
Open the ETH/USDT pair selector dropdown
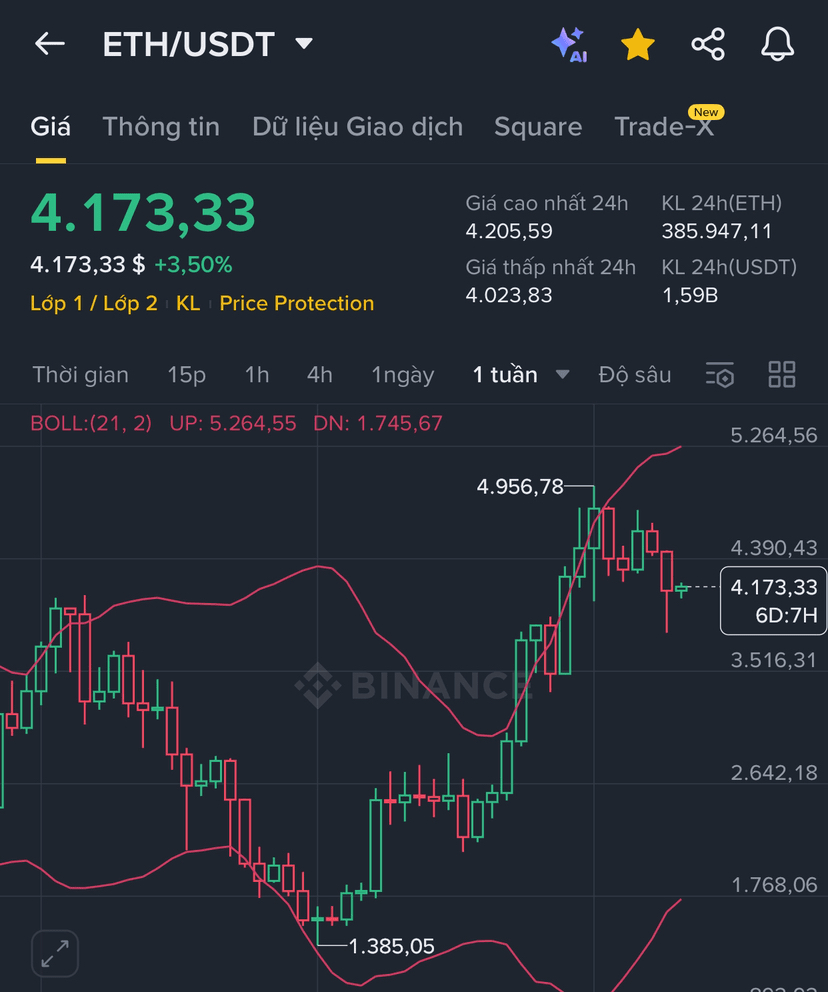tap(304, 44)
